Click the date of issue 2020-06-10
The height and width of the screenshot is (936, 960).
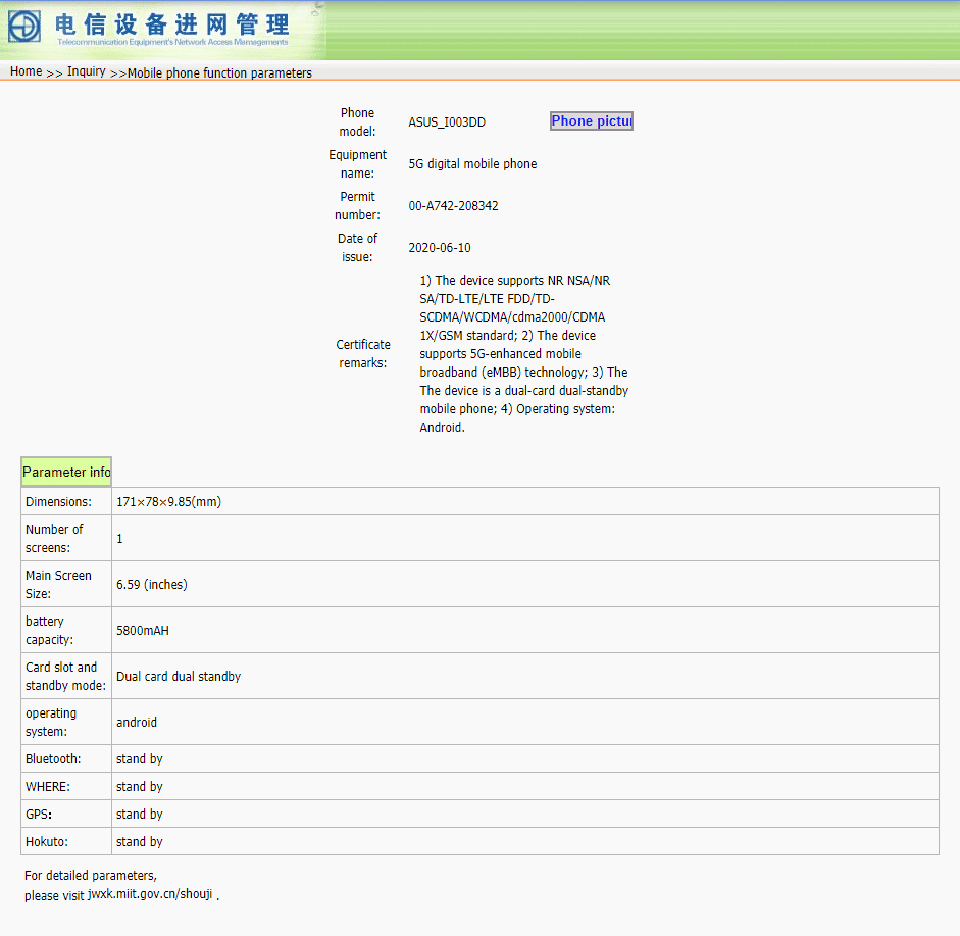pyautogui.click(x=440, y=248)
